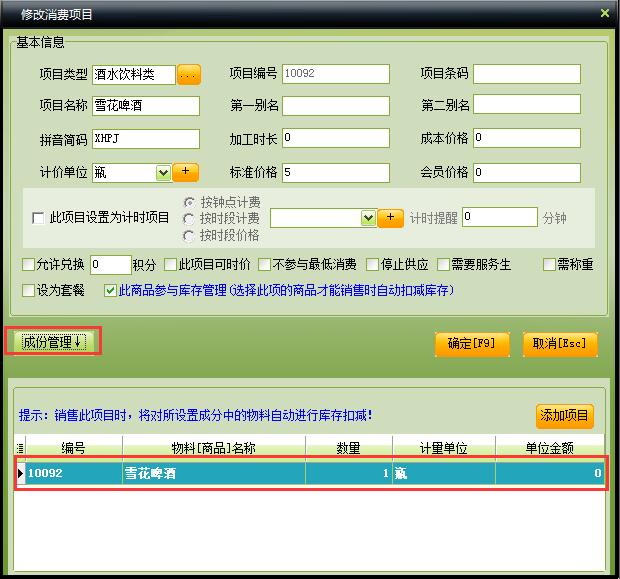Screen dimensions: 620x579
Task: Open the timing scheme dropdown arrow
Action: point(368,218)
